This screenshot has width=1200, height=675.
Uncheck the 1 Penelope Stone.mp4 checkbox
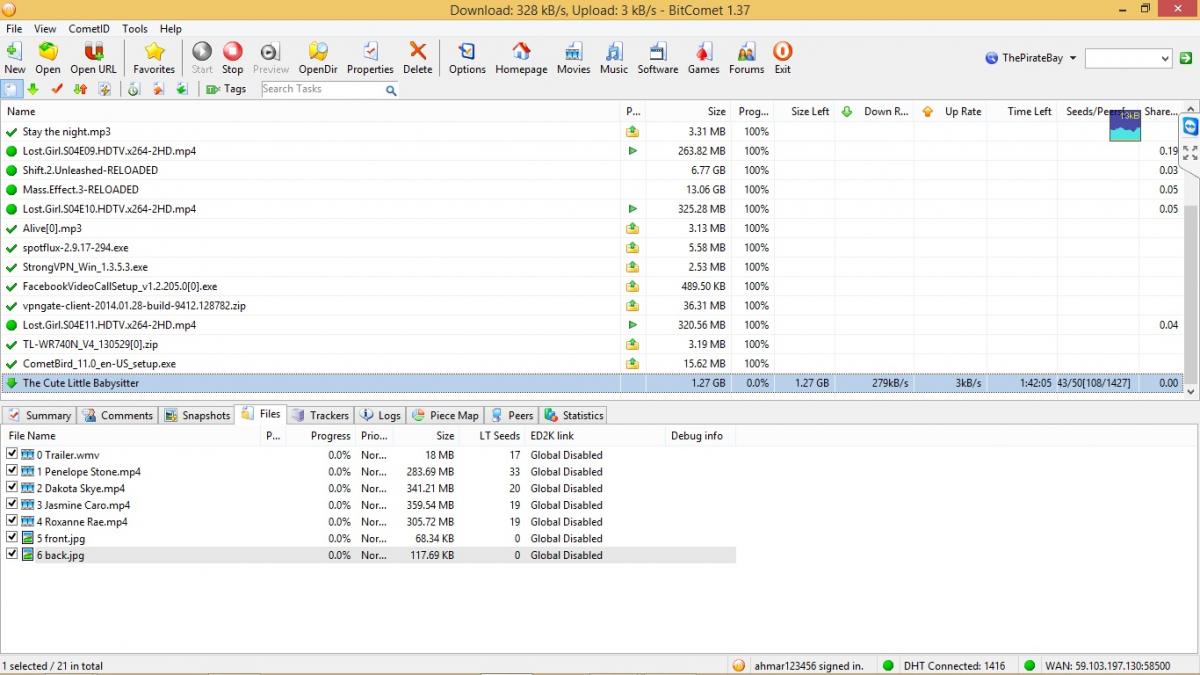tap(12, 472)
